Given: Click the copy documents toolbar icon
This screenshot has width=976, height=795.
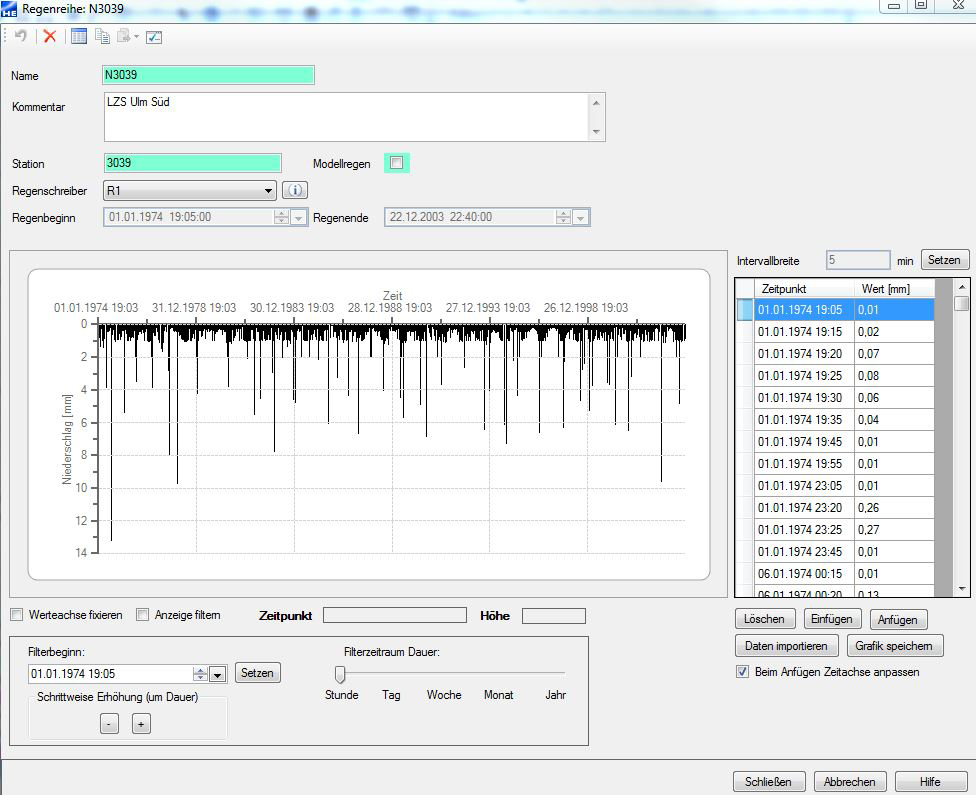Looking at the screenshot, I should [102, 37].
